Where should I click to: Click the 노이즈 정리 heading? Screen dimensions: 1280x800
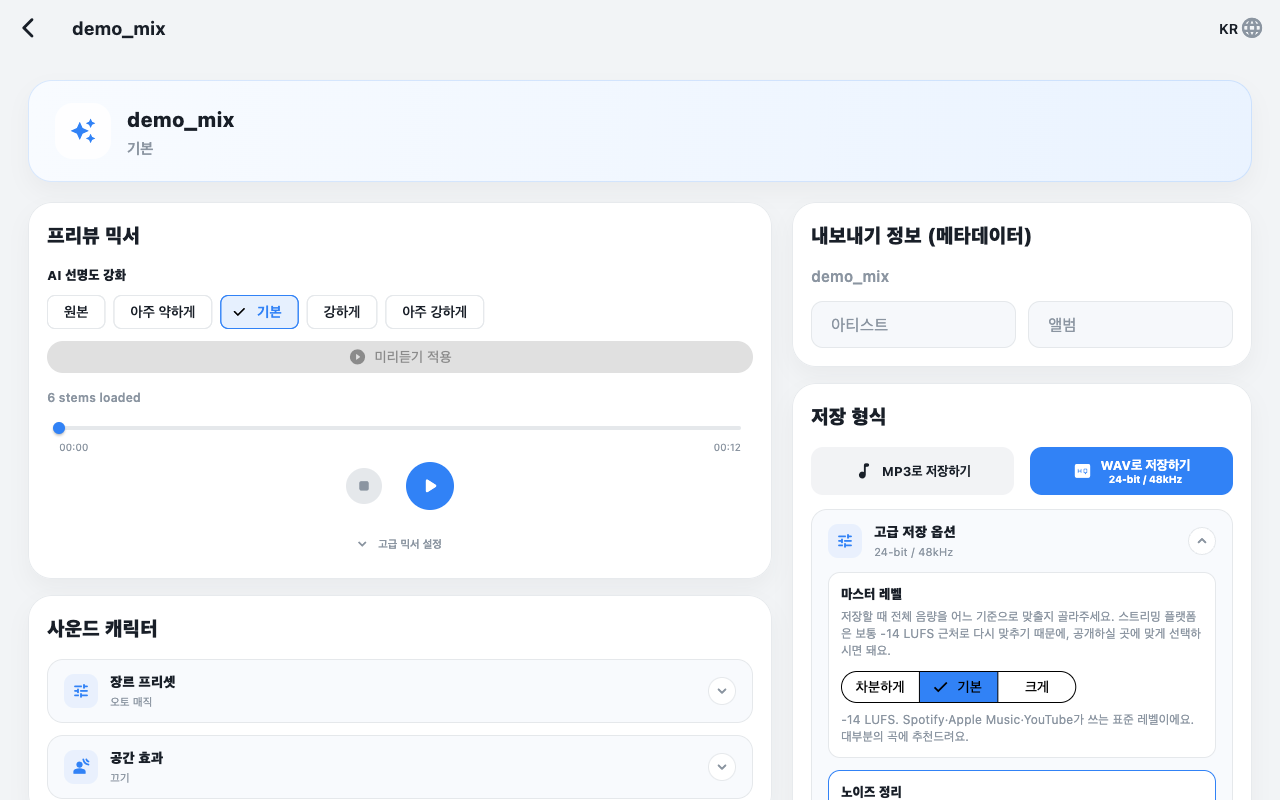871,792
